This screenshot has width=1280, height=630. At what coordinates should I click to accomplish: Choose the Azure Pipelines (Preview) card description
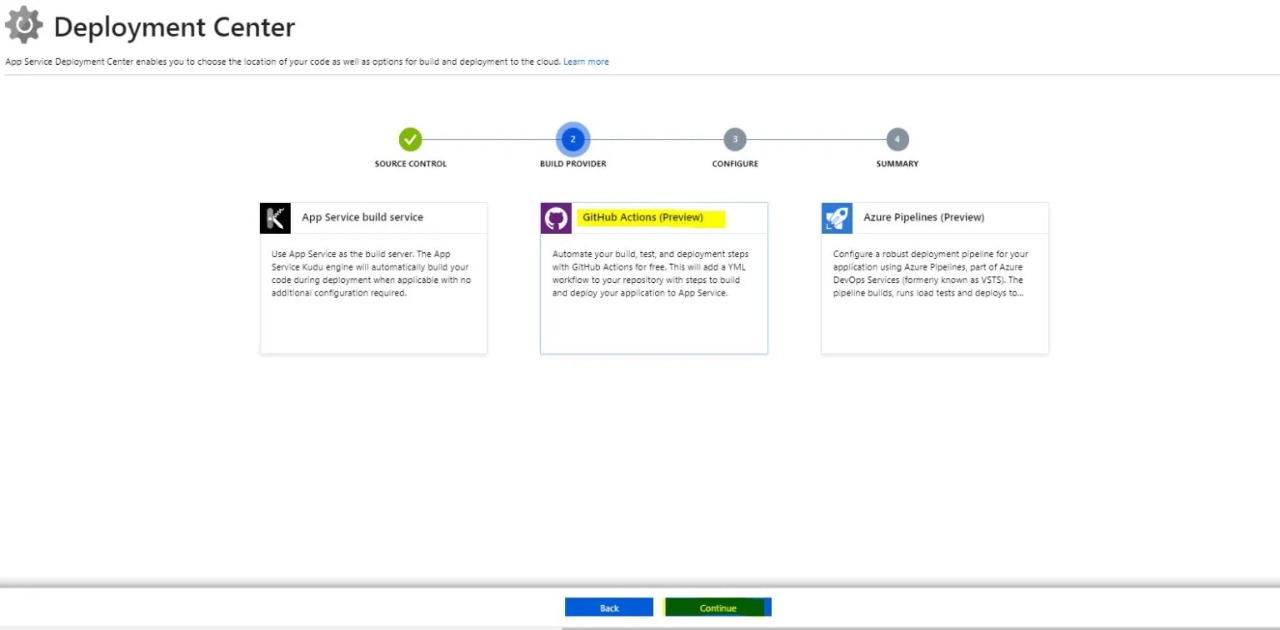click(x=931, y=273)
